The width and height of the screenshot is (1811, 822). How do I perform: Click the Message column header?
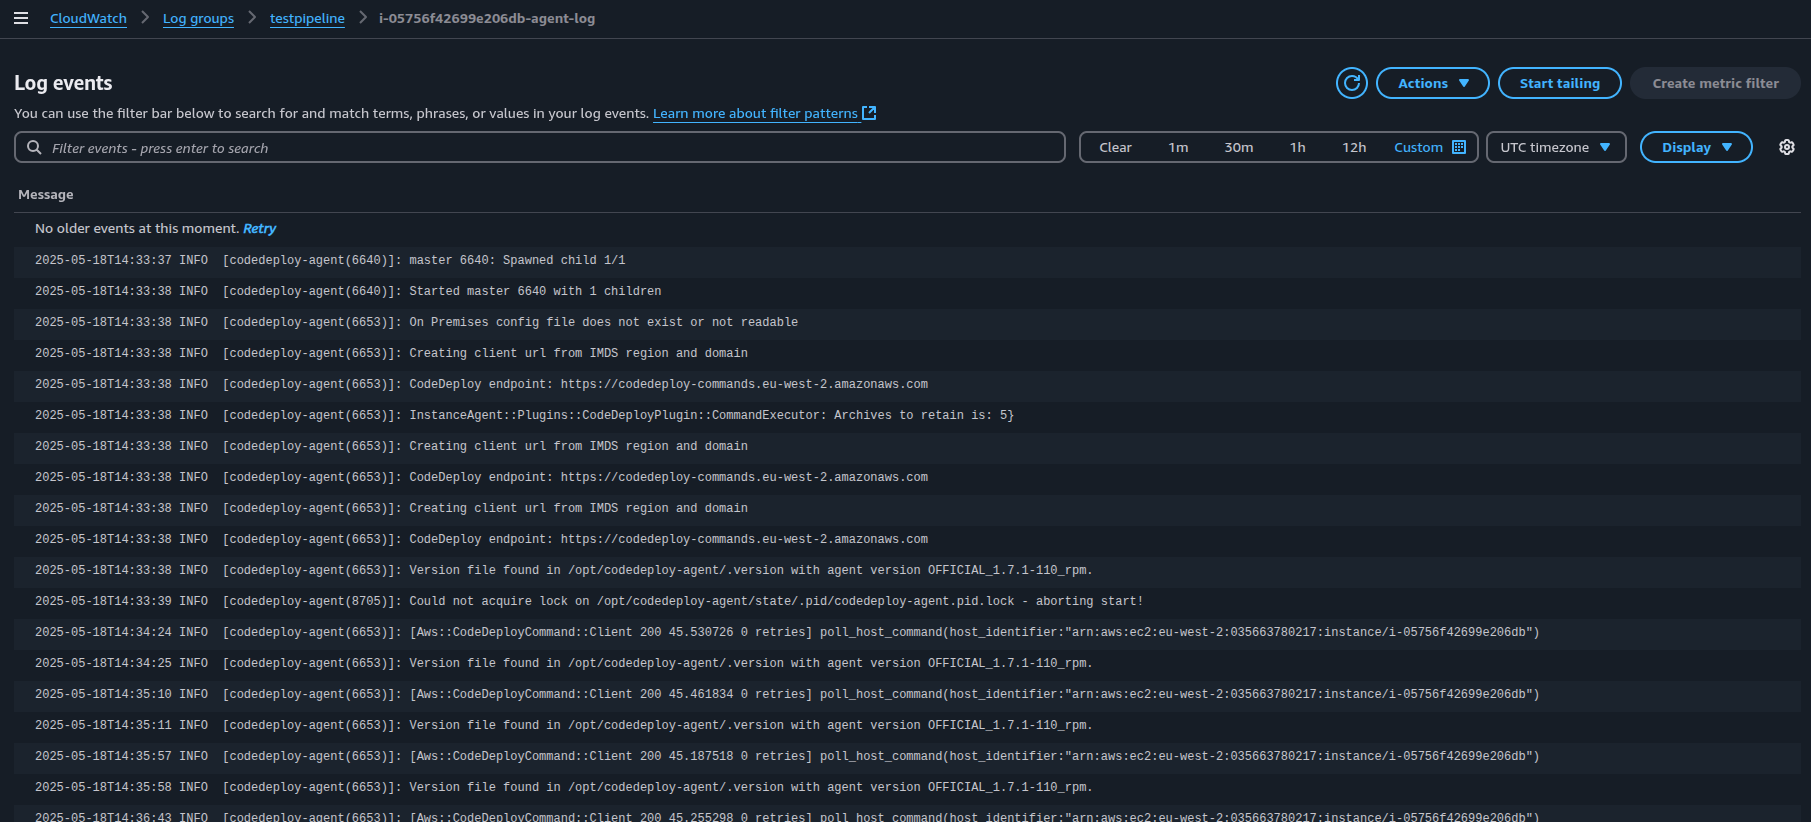click(46, 194)
